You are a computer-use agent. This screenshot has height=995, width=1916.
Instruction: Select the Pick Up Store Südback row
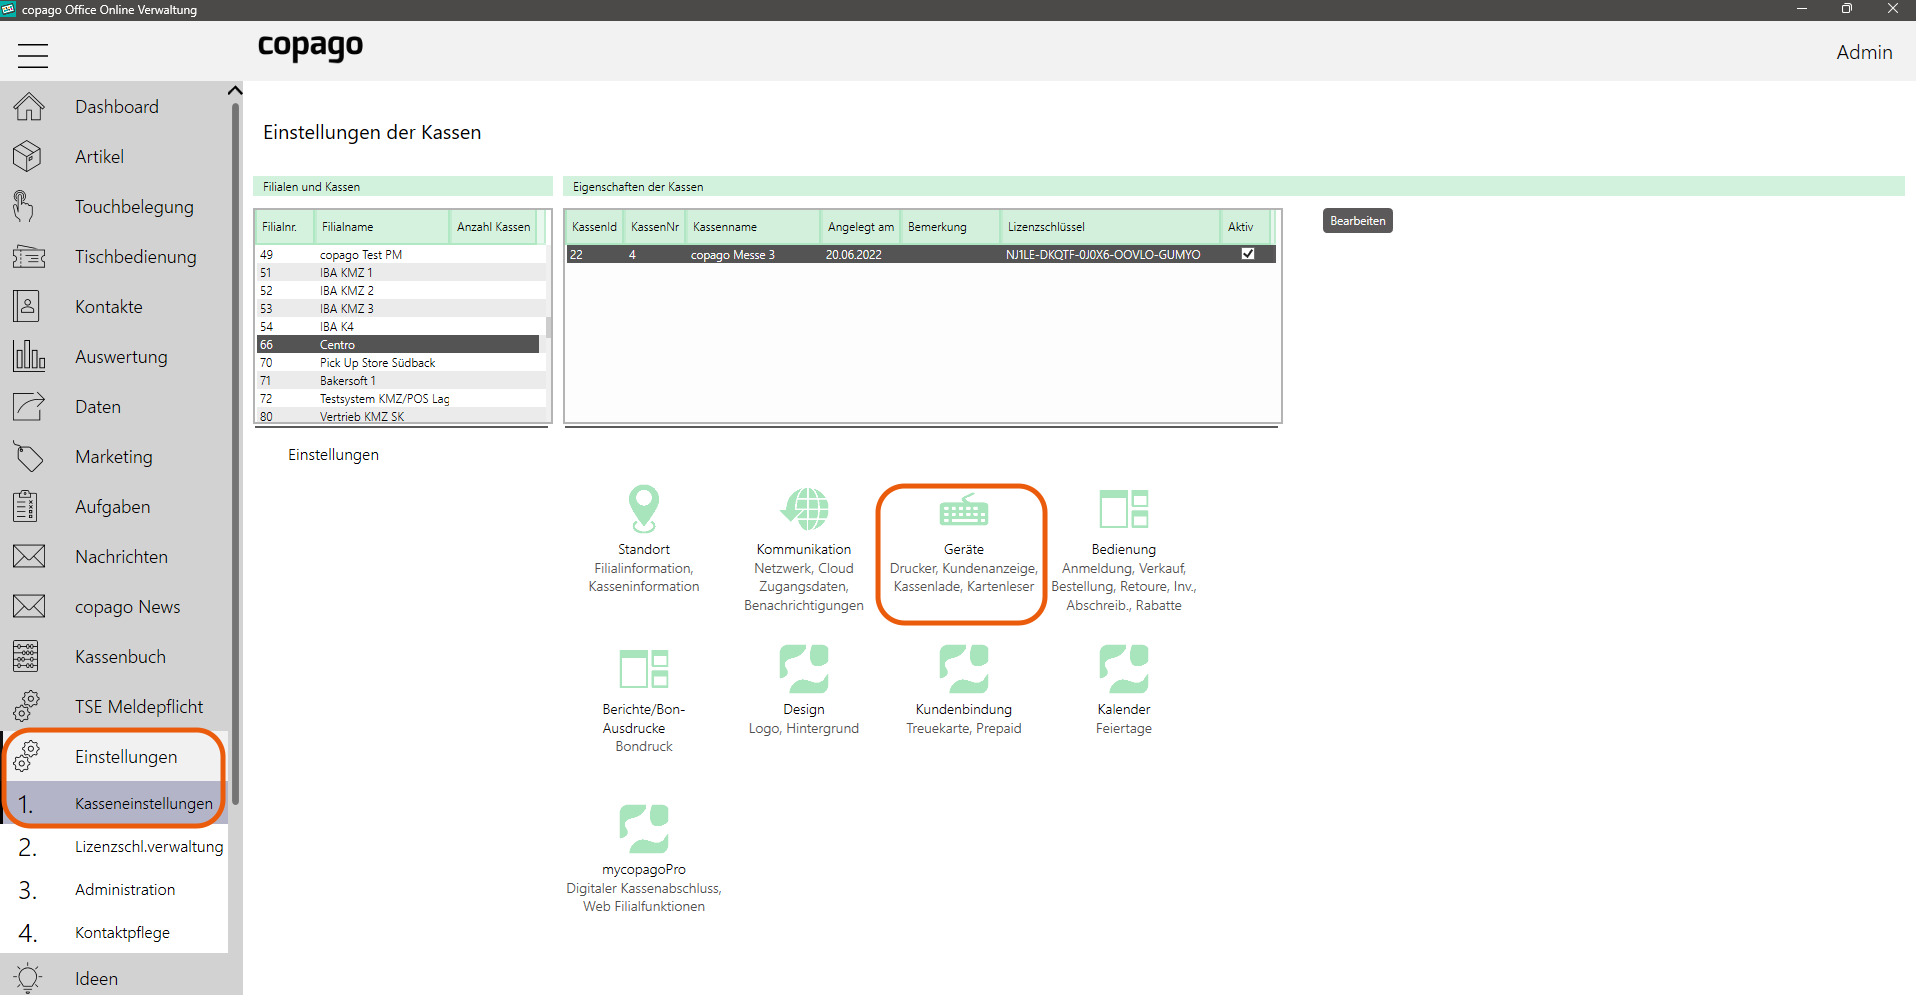401,363
